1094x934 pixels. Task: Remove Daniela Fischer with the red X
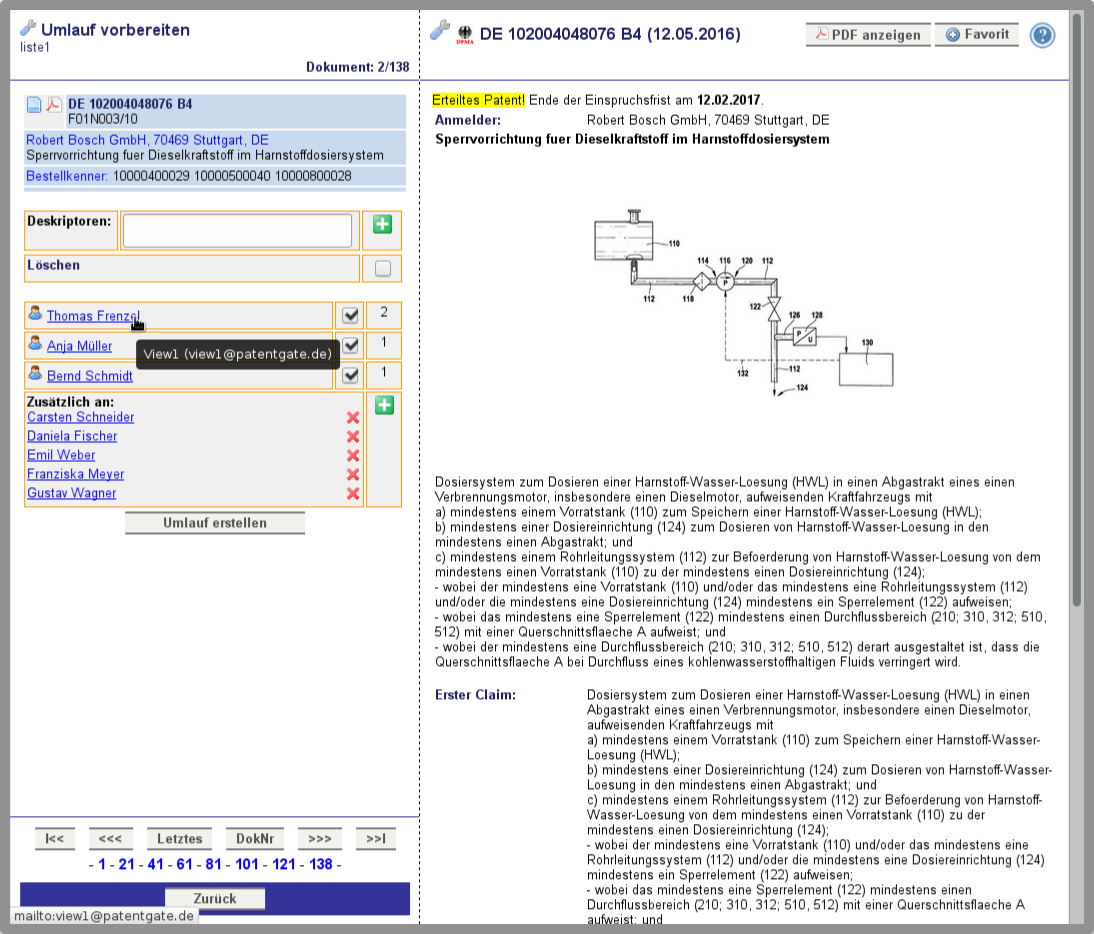pos(353,437)
